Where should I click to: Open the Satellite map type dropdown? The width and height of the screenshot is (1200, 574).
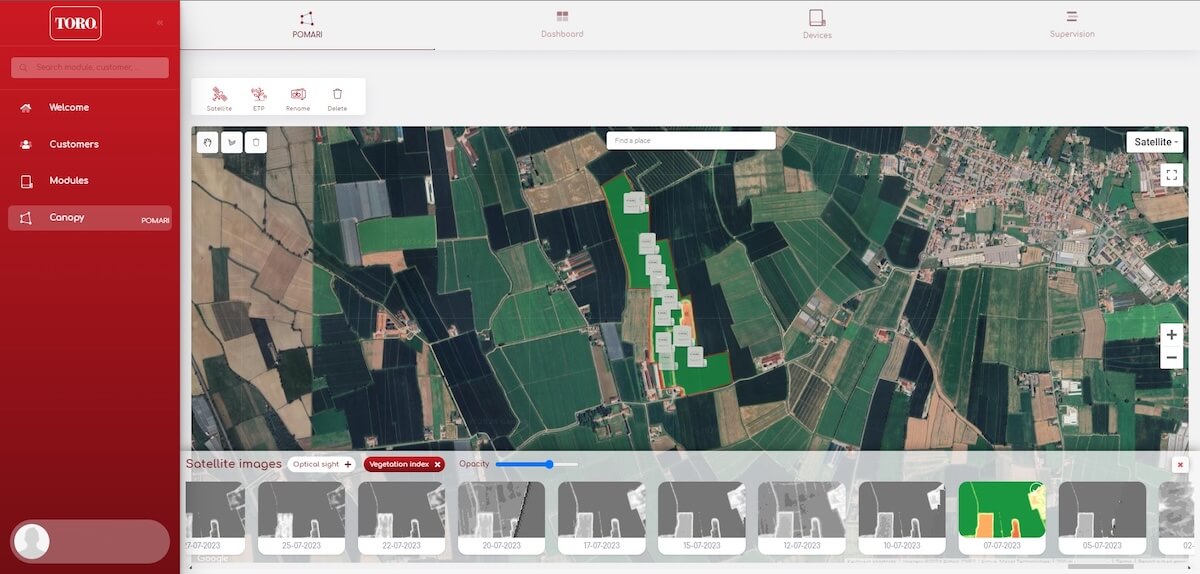(1157, 142)
